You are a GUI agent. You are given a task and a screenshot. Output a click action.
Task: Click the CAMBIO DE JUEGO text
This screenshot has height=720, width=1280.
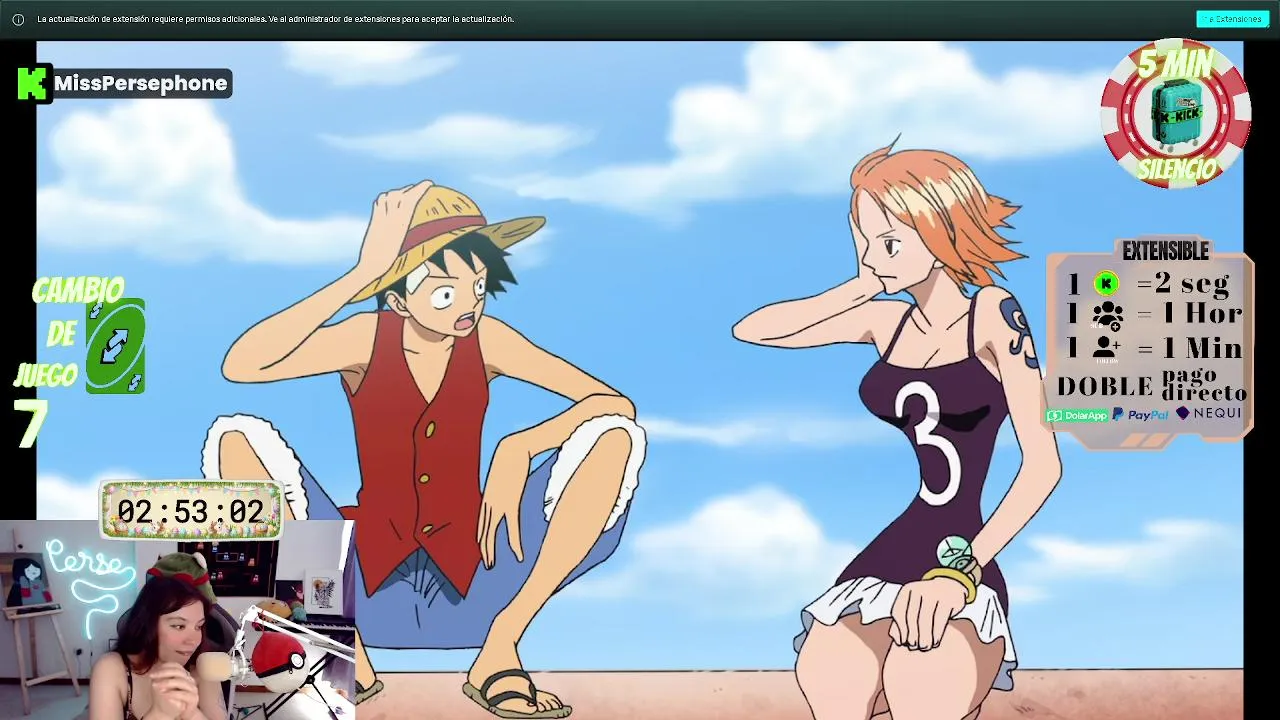pos(70,332)
